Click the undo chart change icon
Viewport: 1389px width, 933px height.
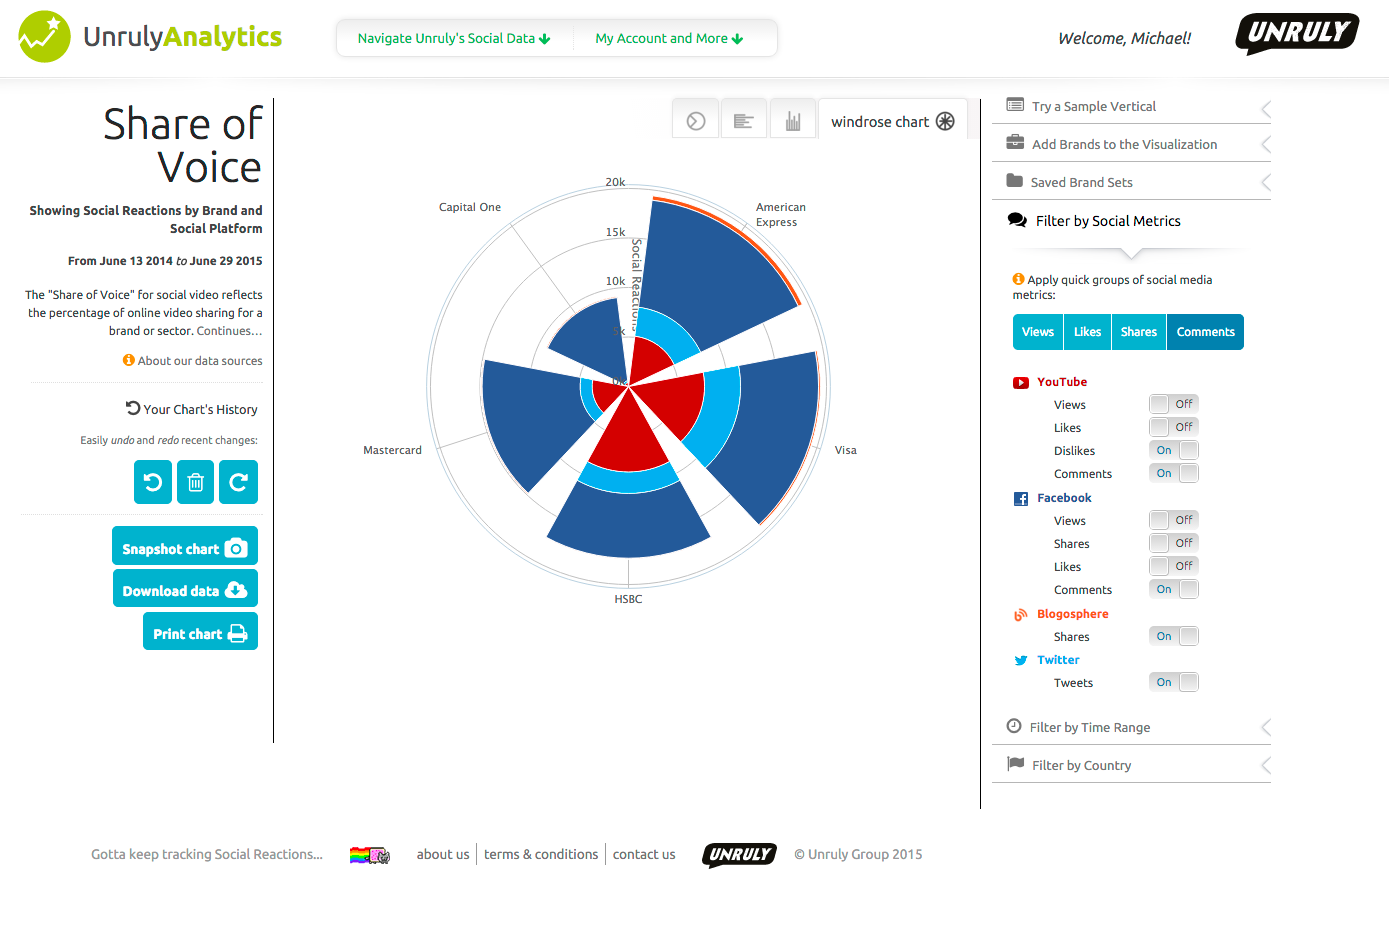point(153,482)
